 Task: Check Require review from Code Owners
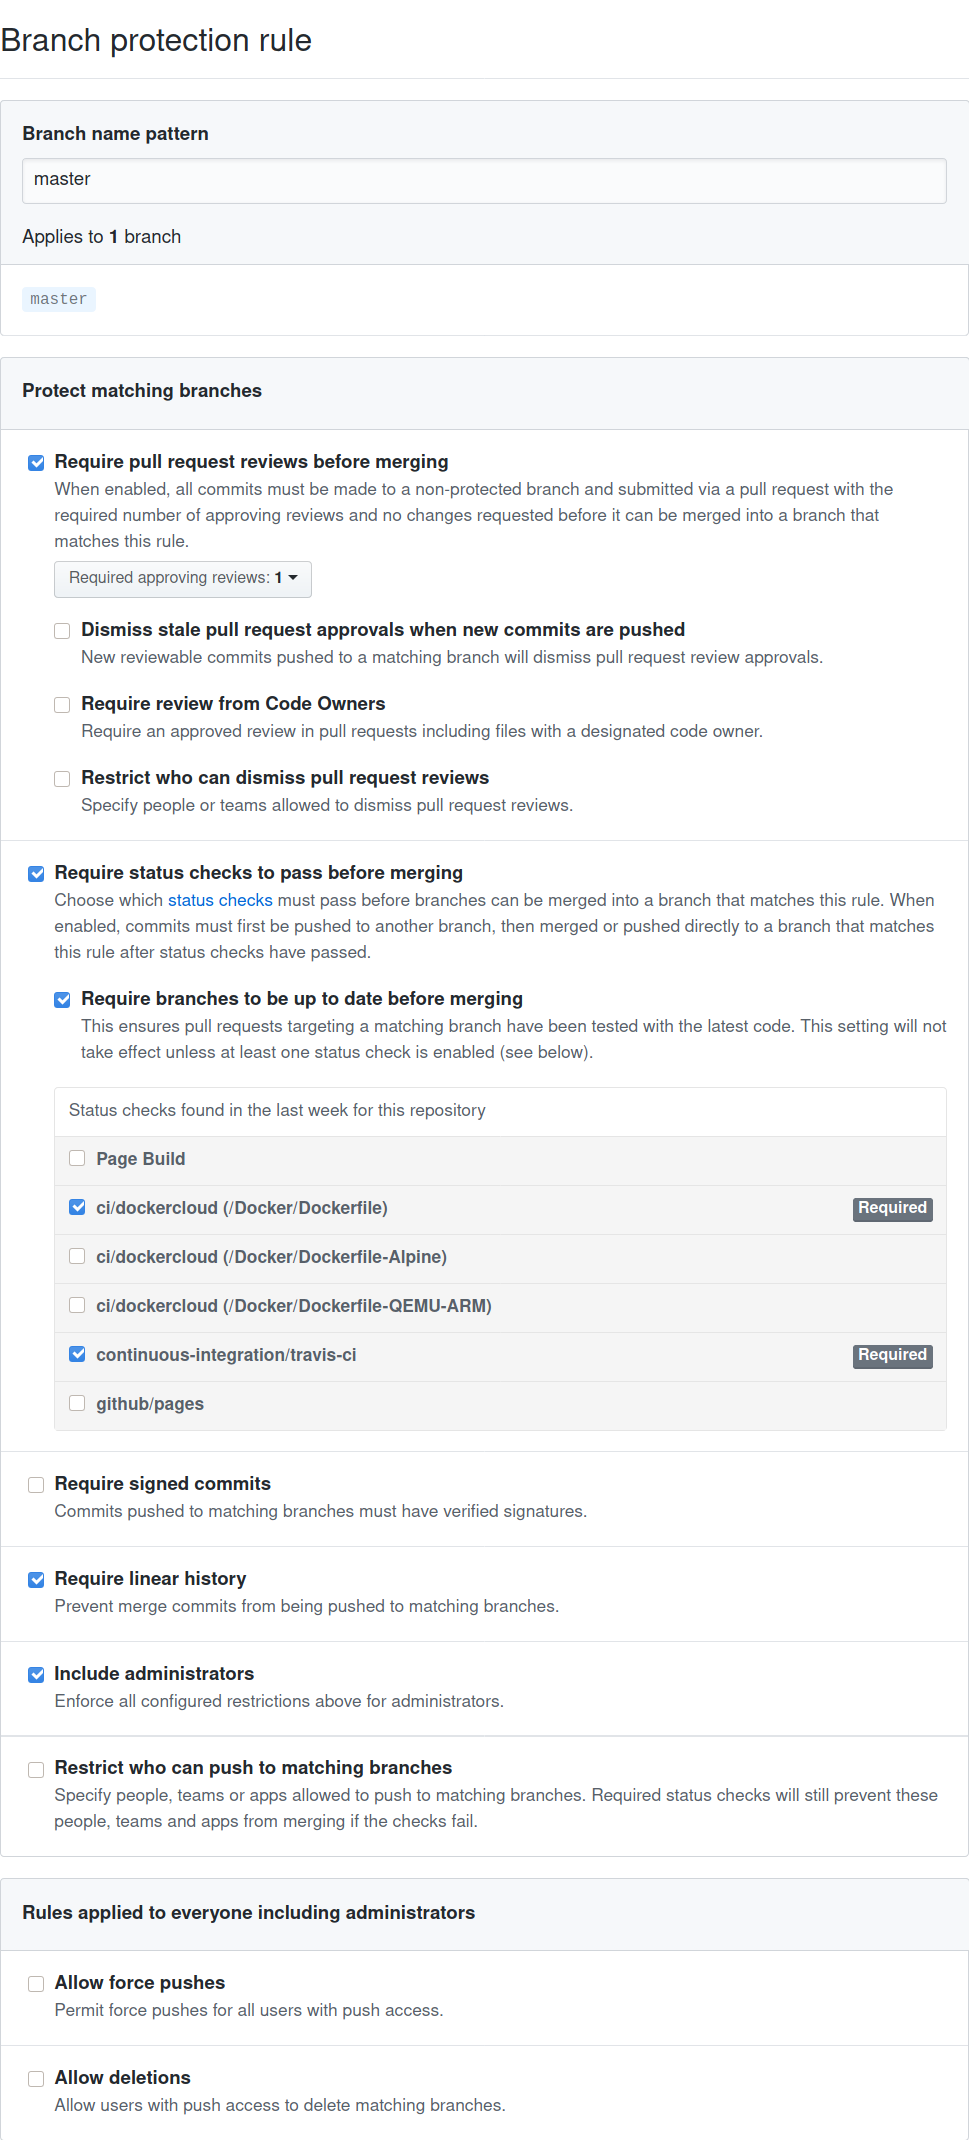[x=62, y=705]
